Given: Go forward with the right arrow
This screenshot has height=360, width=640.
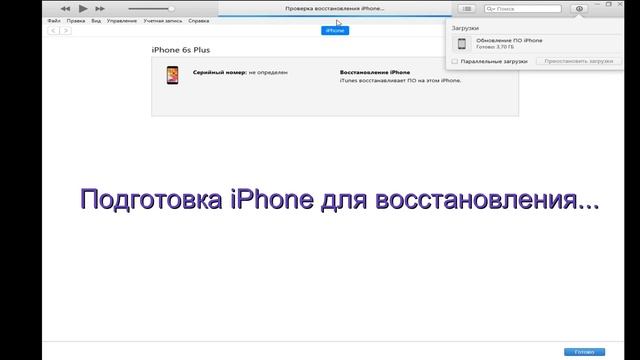Looking at the screenshot, I should [x=66, y=31].
